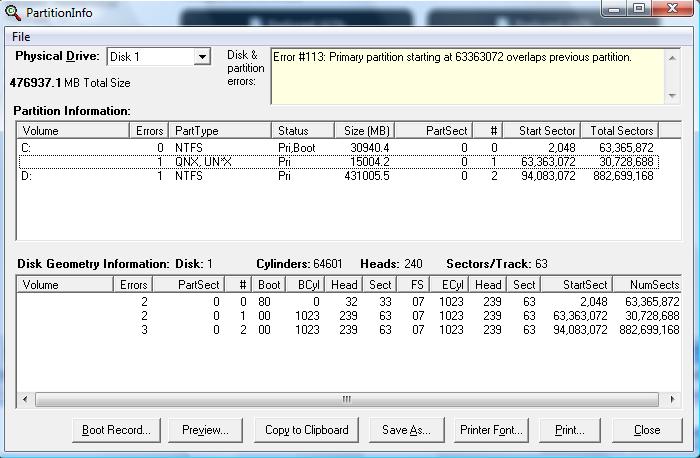Click the Start Sector column header
The width and height of the screenshot is (700, 458).
[x=542, y=131]
